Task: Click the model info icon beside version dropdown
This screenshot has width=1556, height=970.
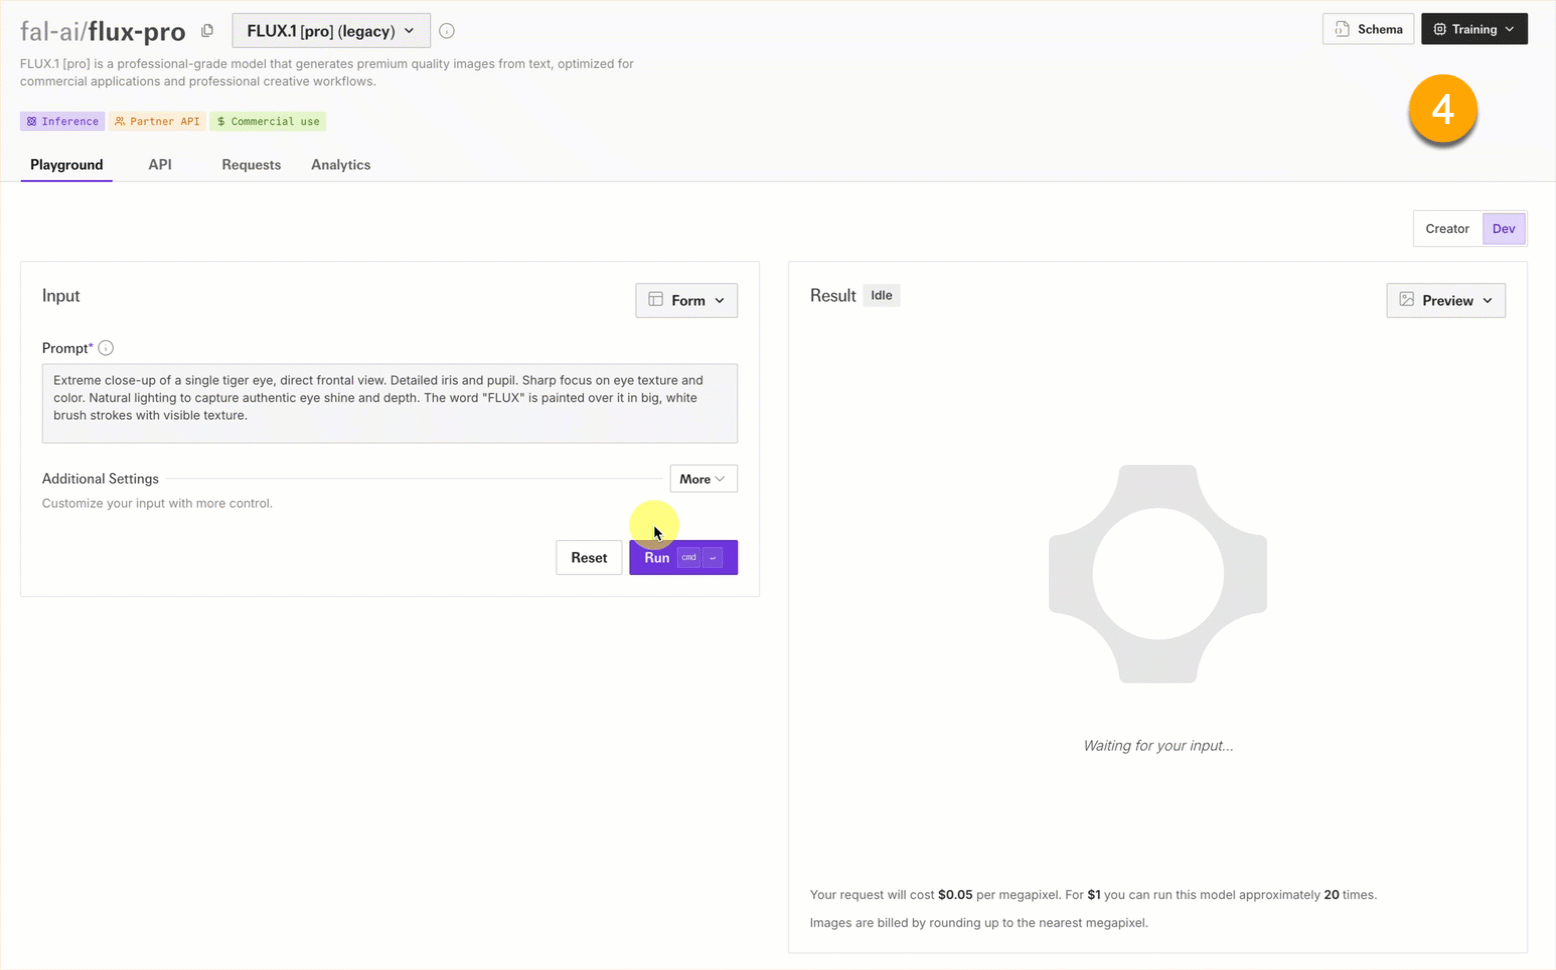Action: pos(447,31)
